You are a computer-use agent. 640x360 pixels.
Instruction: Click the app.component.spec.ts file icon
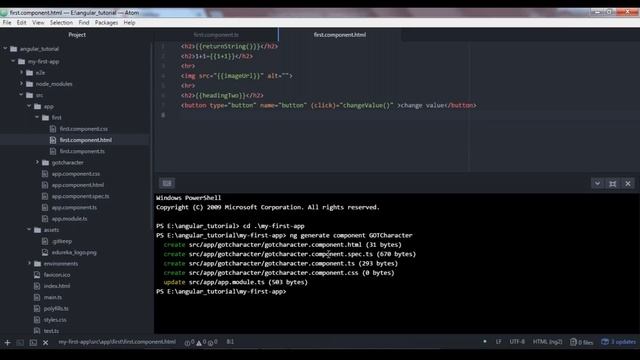(x=45, y=196)
